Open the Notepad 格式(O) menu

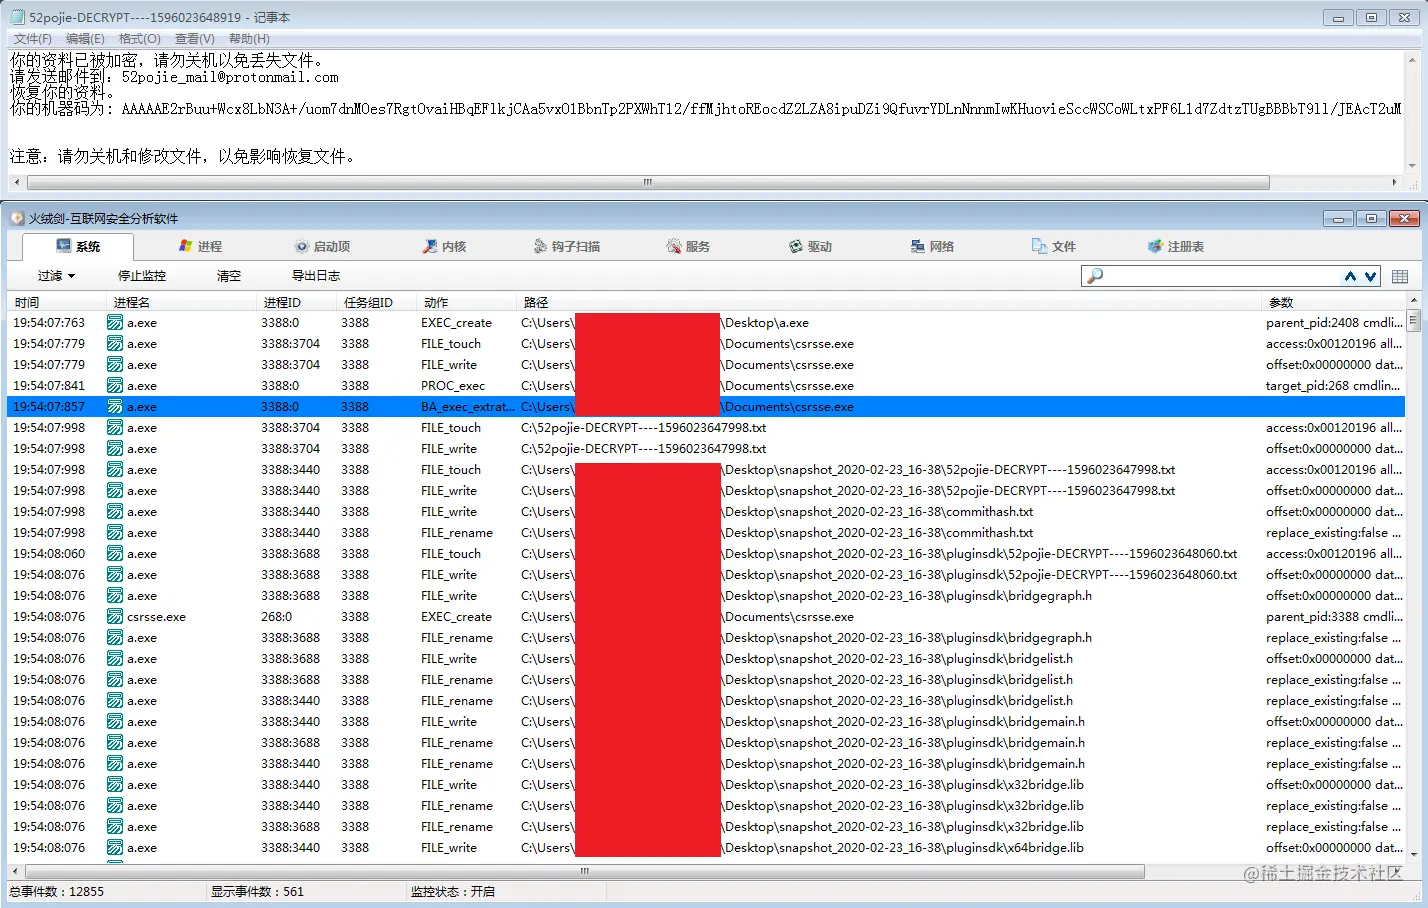point(139,39)
